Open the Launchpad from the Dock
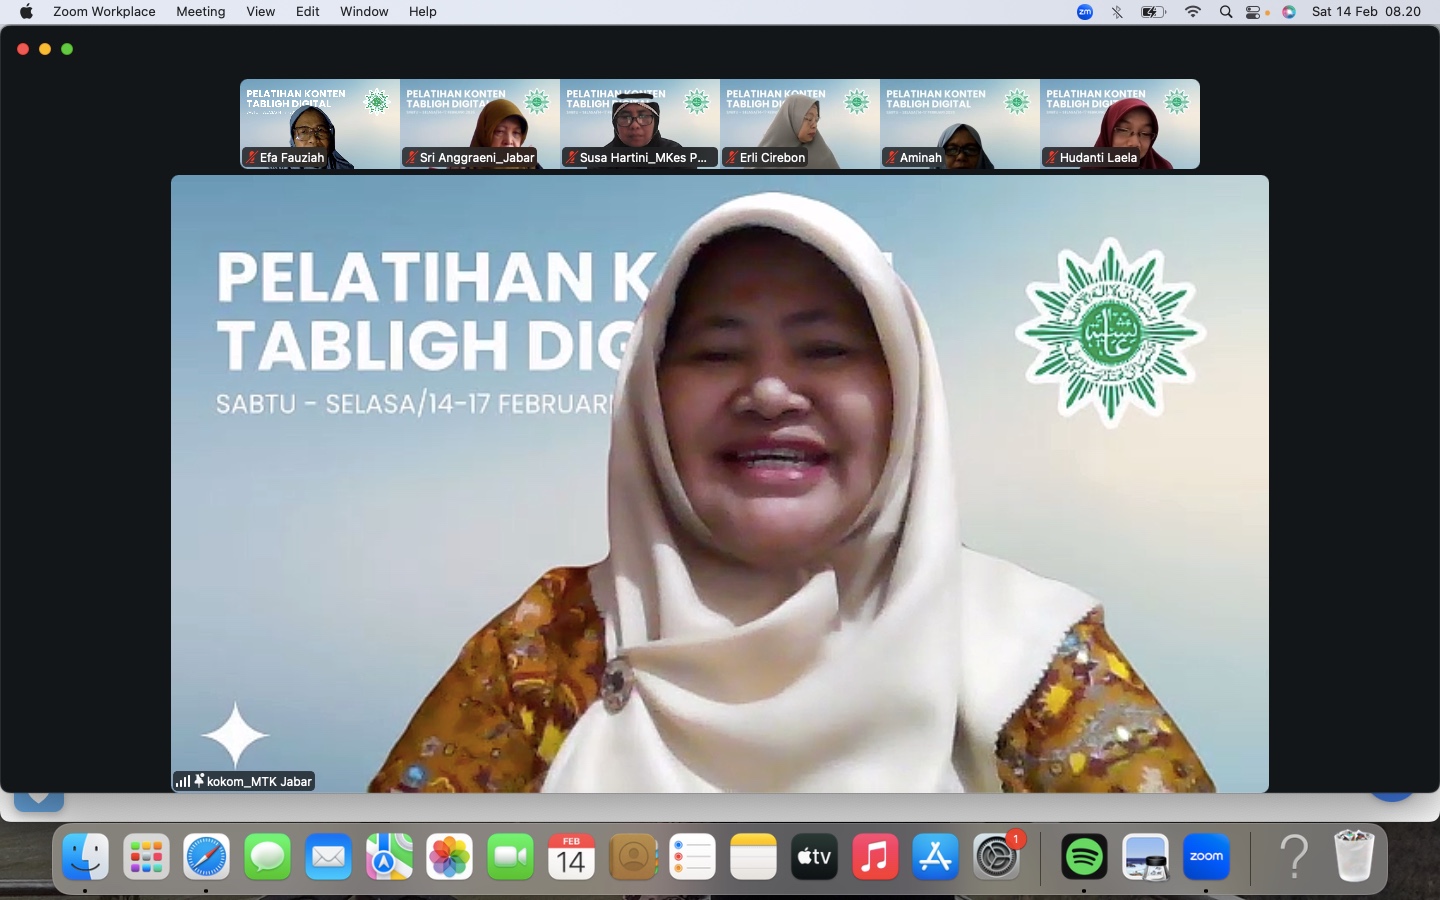1440x900 pixels. [x=146, y=857]
